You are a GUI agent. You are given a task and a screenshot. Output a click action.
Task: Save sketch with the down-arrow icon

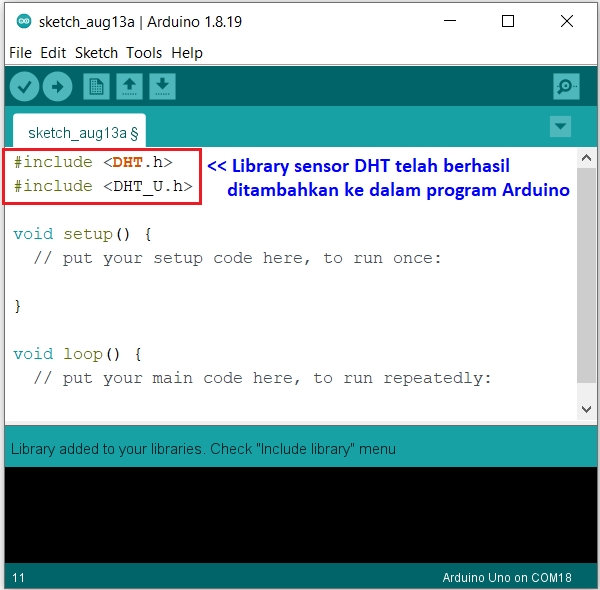point(162,87)
